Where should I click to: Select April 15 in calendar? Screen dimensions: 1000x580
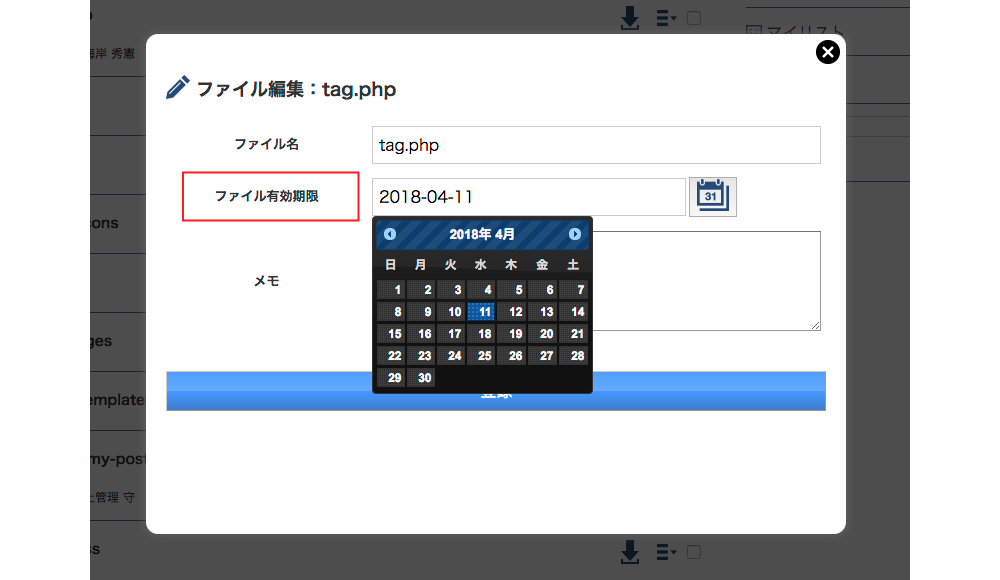coord(391,334)
